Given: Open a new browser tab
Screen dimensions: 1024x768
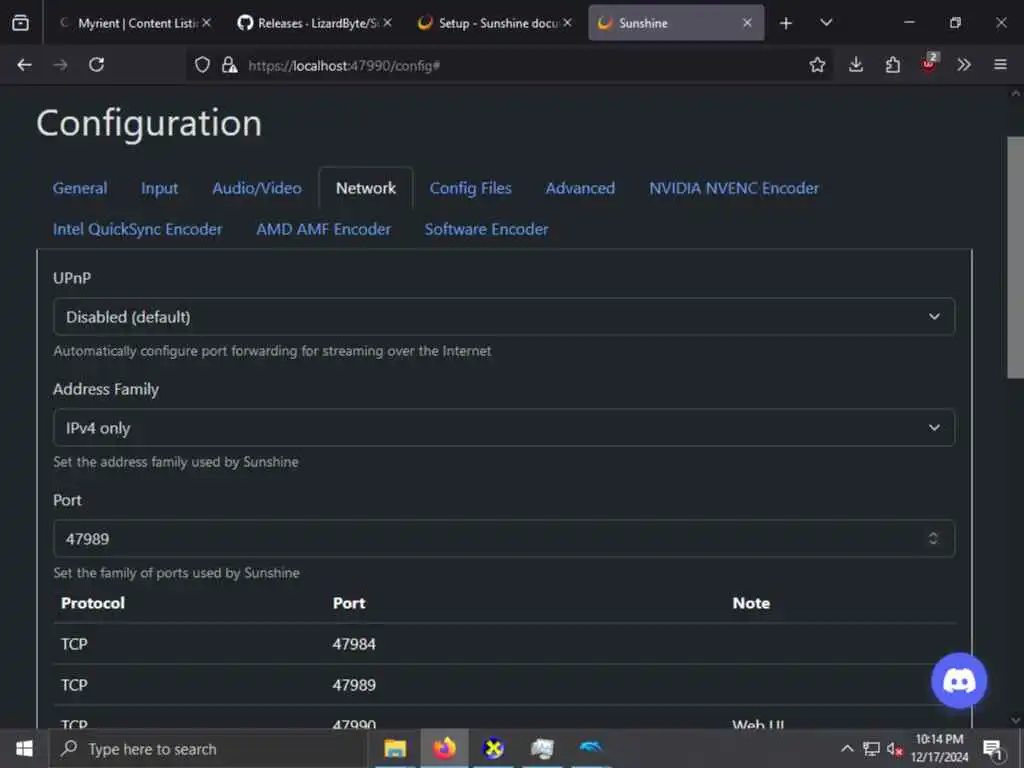Looking at the screenshot, I should point(786,23).
